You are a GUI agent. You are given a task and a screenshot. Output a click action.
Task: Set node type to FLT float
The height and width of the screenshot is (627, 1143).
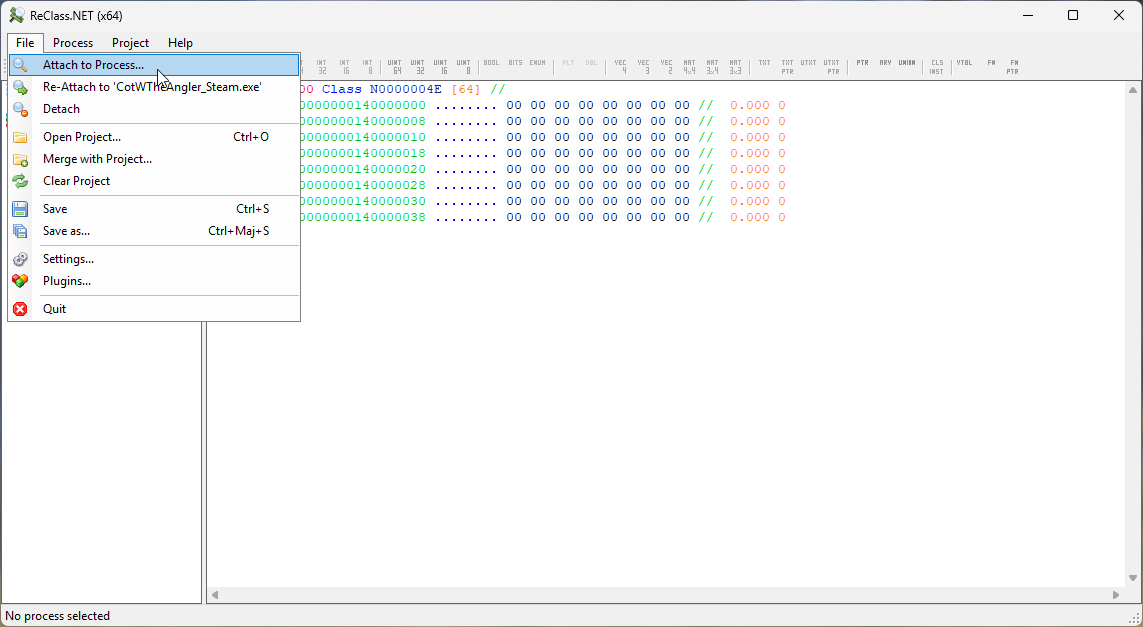[569, 63]
